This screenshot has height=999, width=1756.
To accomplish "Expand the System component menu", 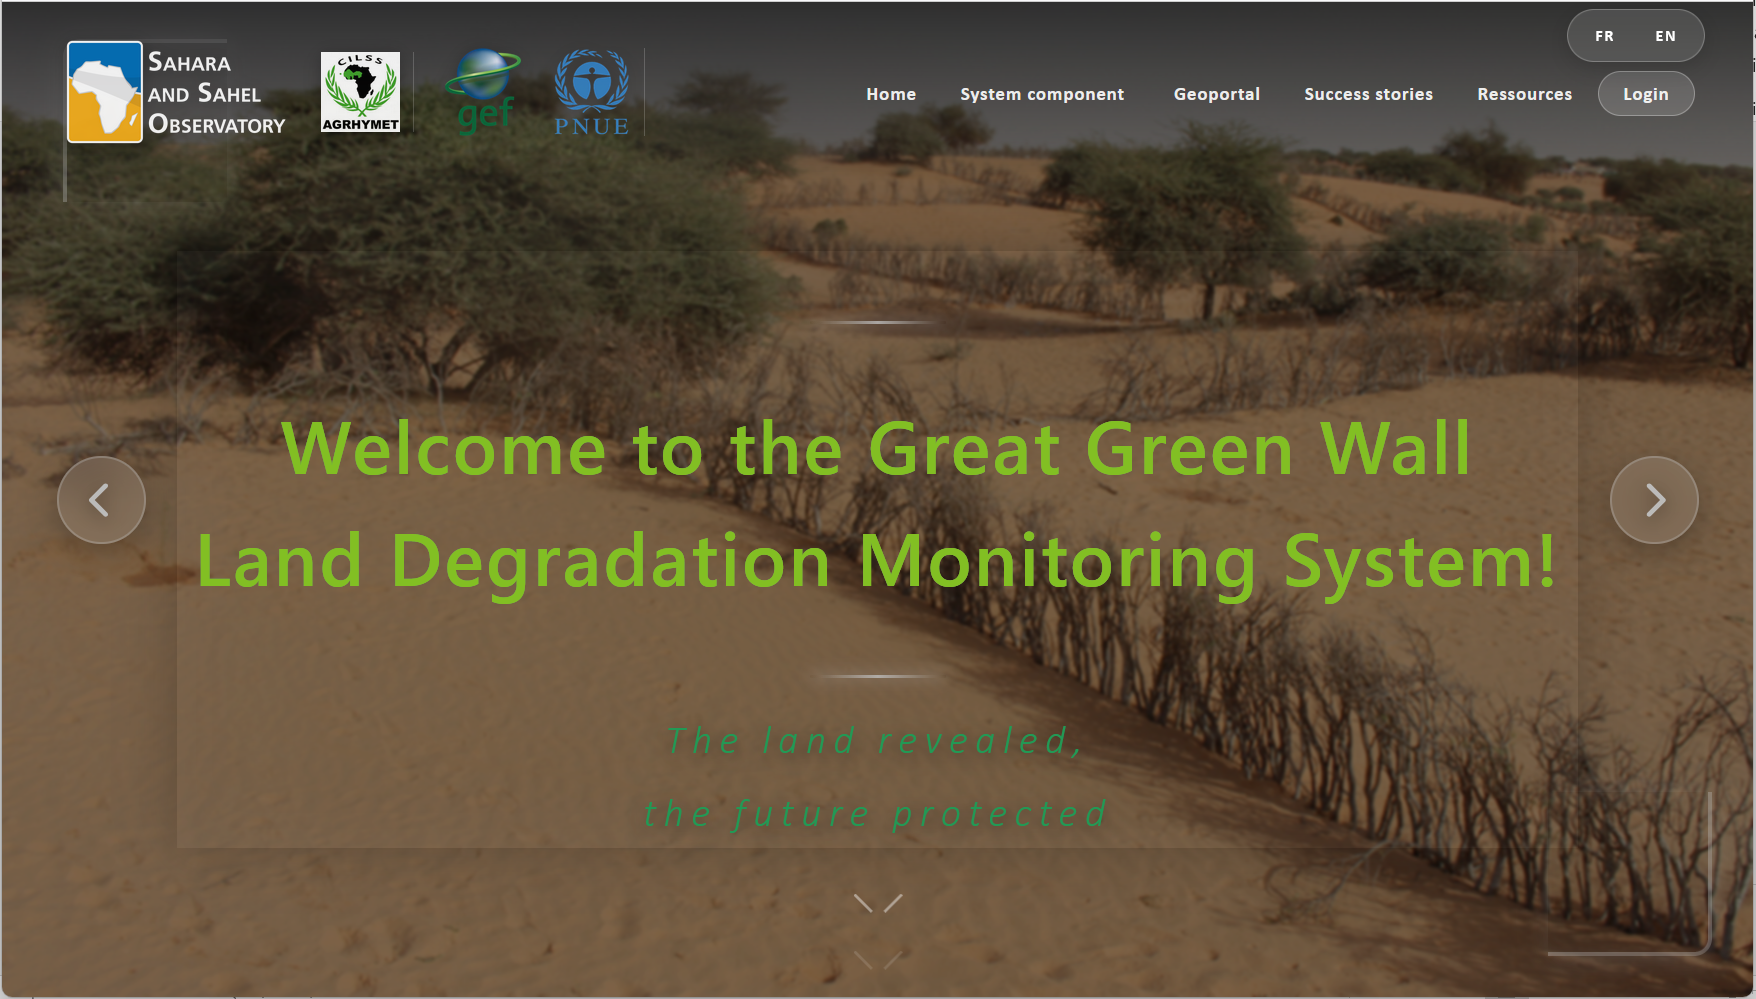I will pos(1042,93).
